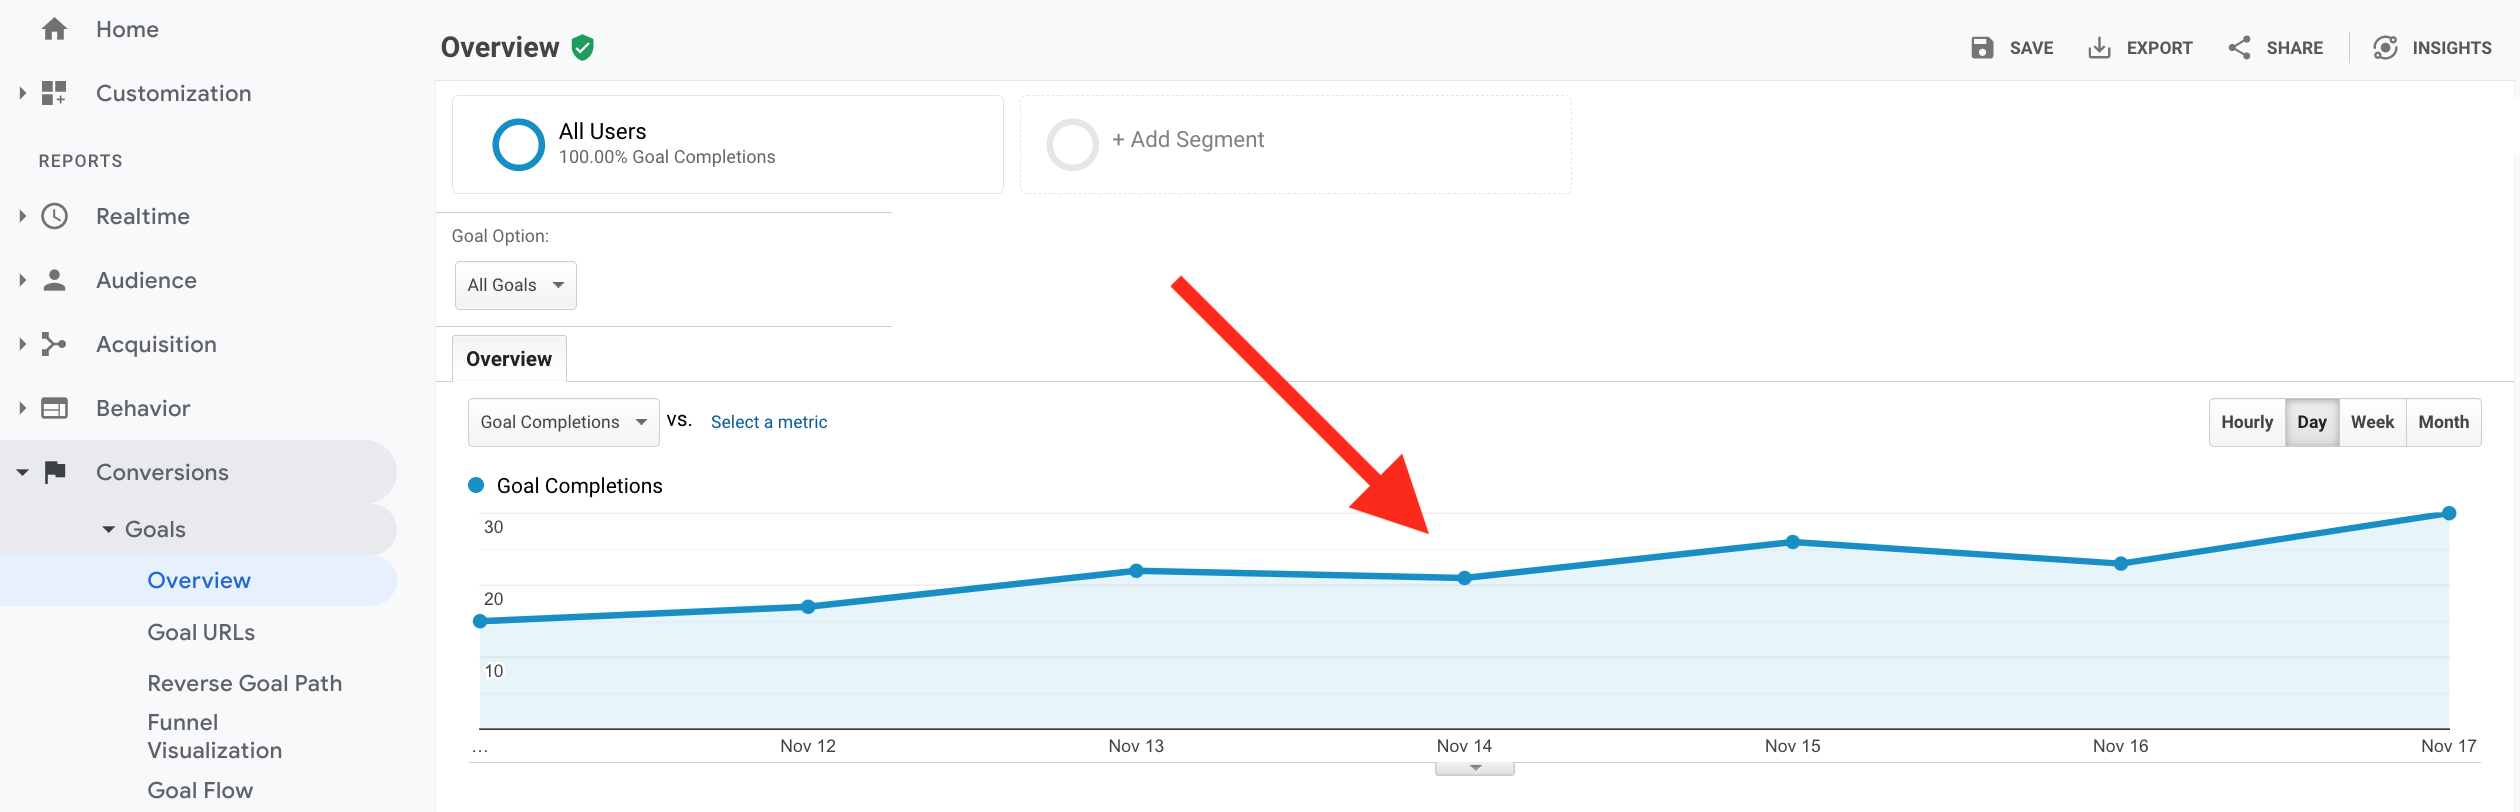
Task: Click Select a metric link
Action: [x=769, y=422]
